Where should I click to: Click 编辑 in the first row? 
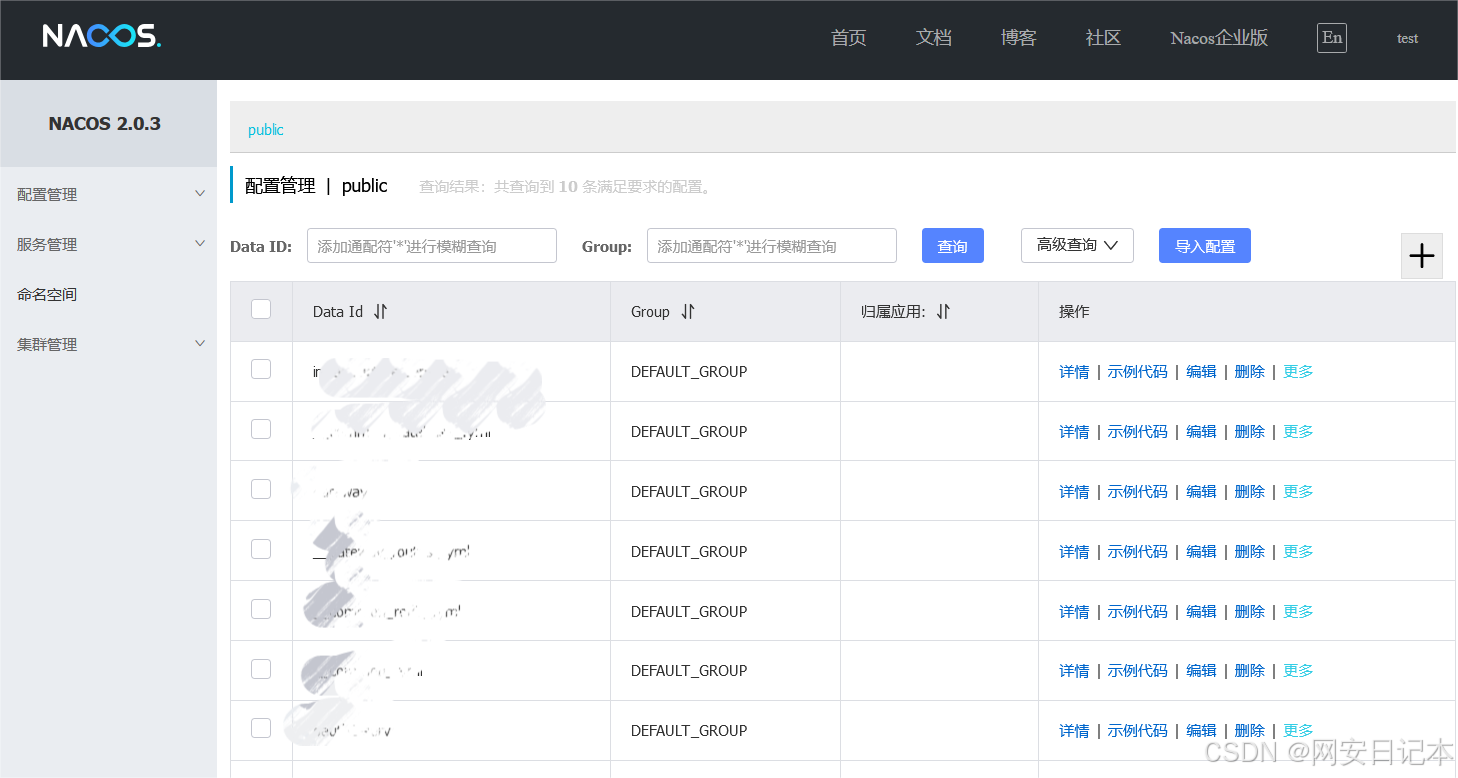[1201, 372]
